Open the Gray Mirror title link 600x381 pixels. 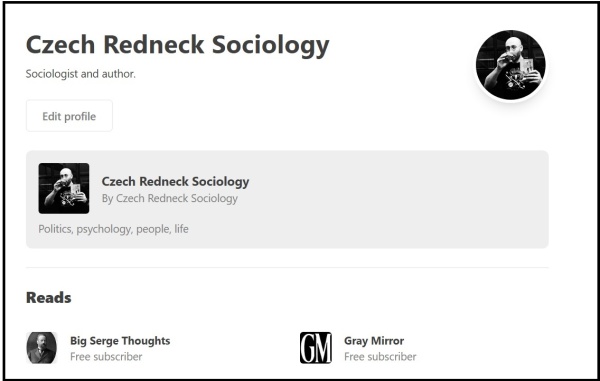pos(374,340)
